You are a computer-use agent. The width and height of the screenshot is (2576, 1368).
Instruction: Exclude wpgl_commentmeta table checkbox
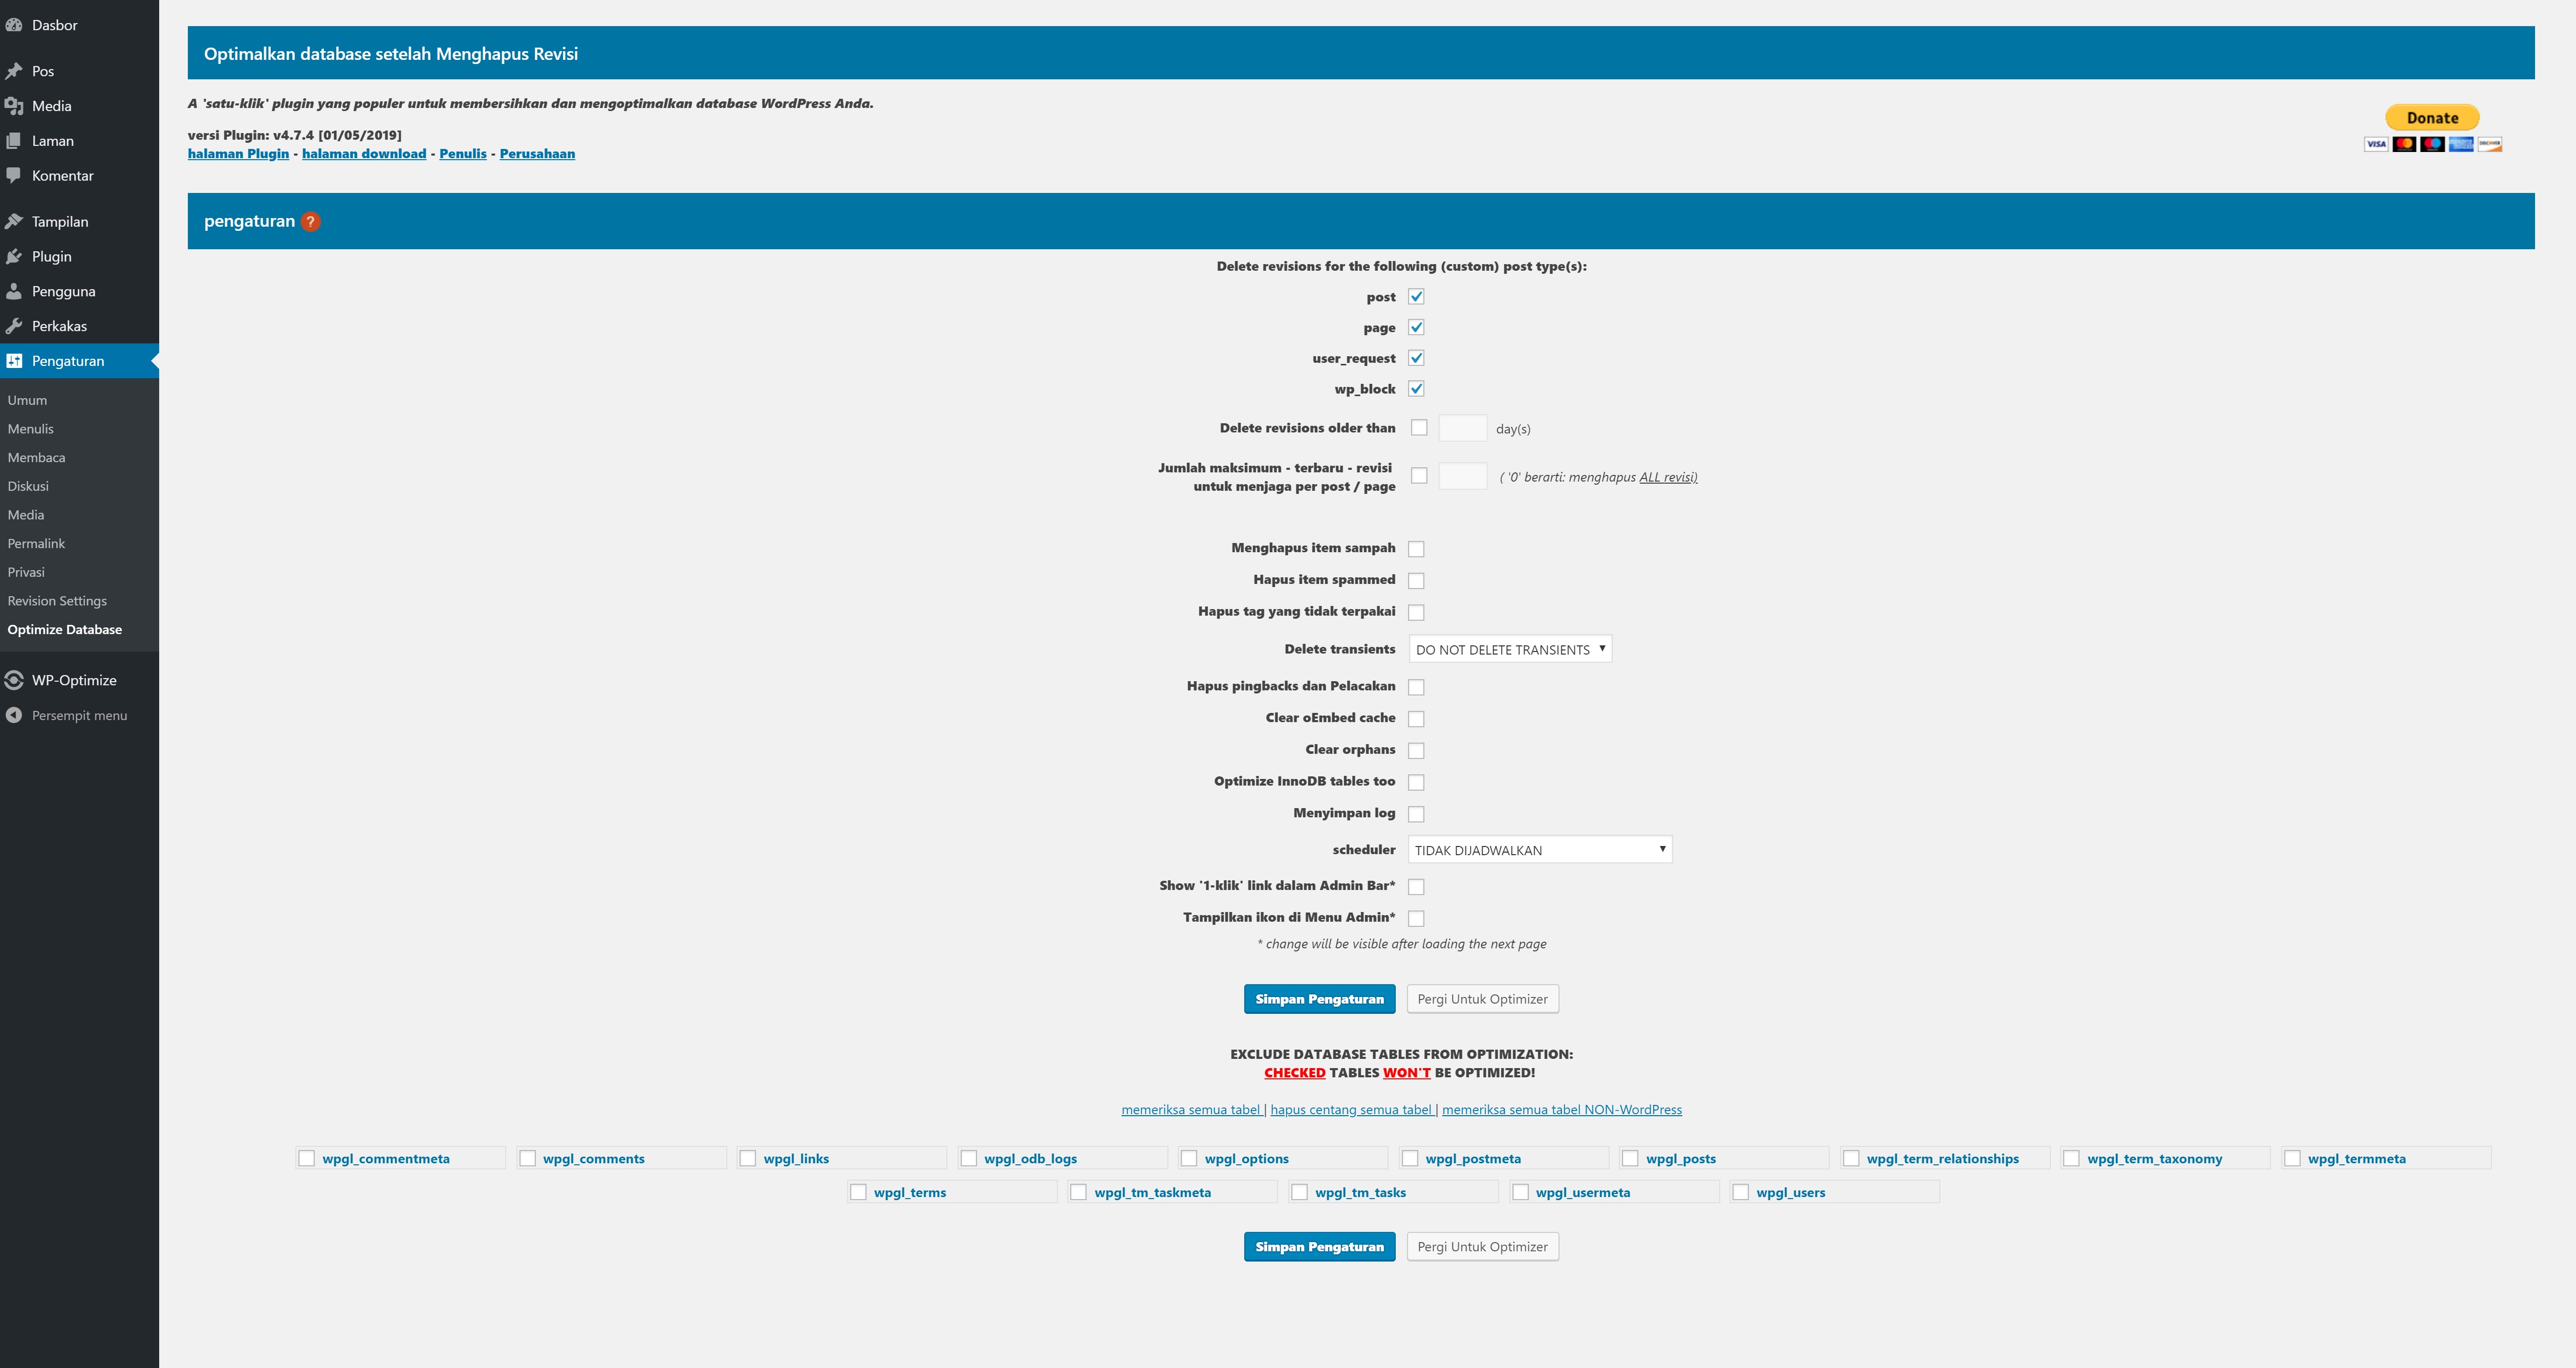click(307, 1158)
